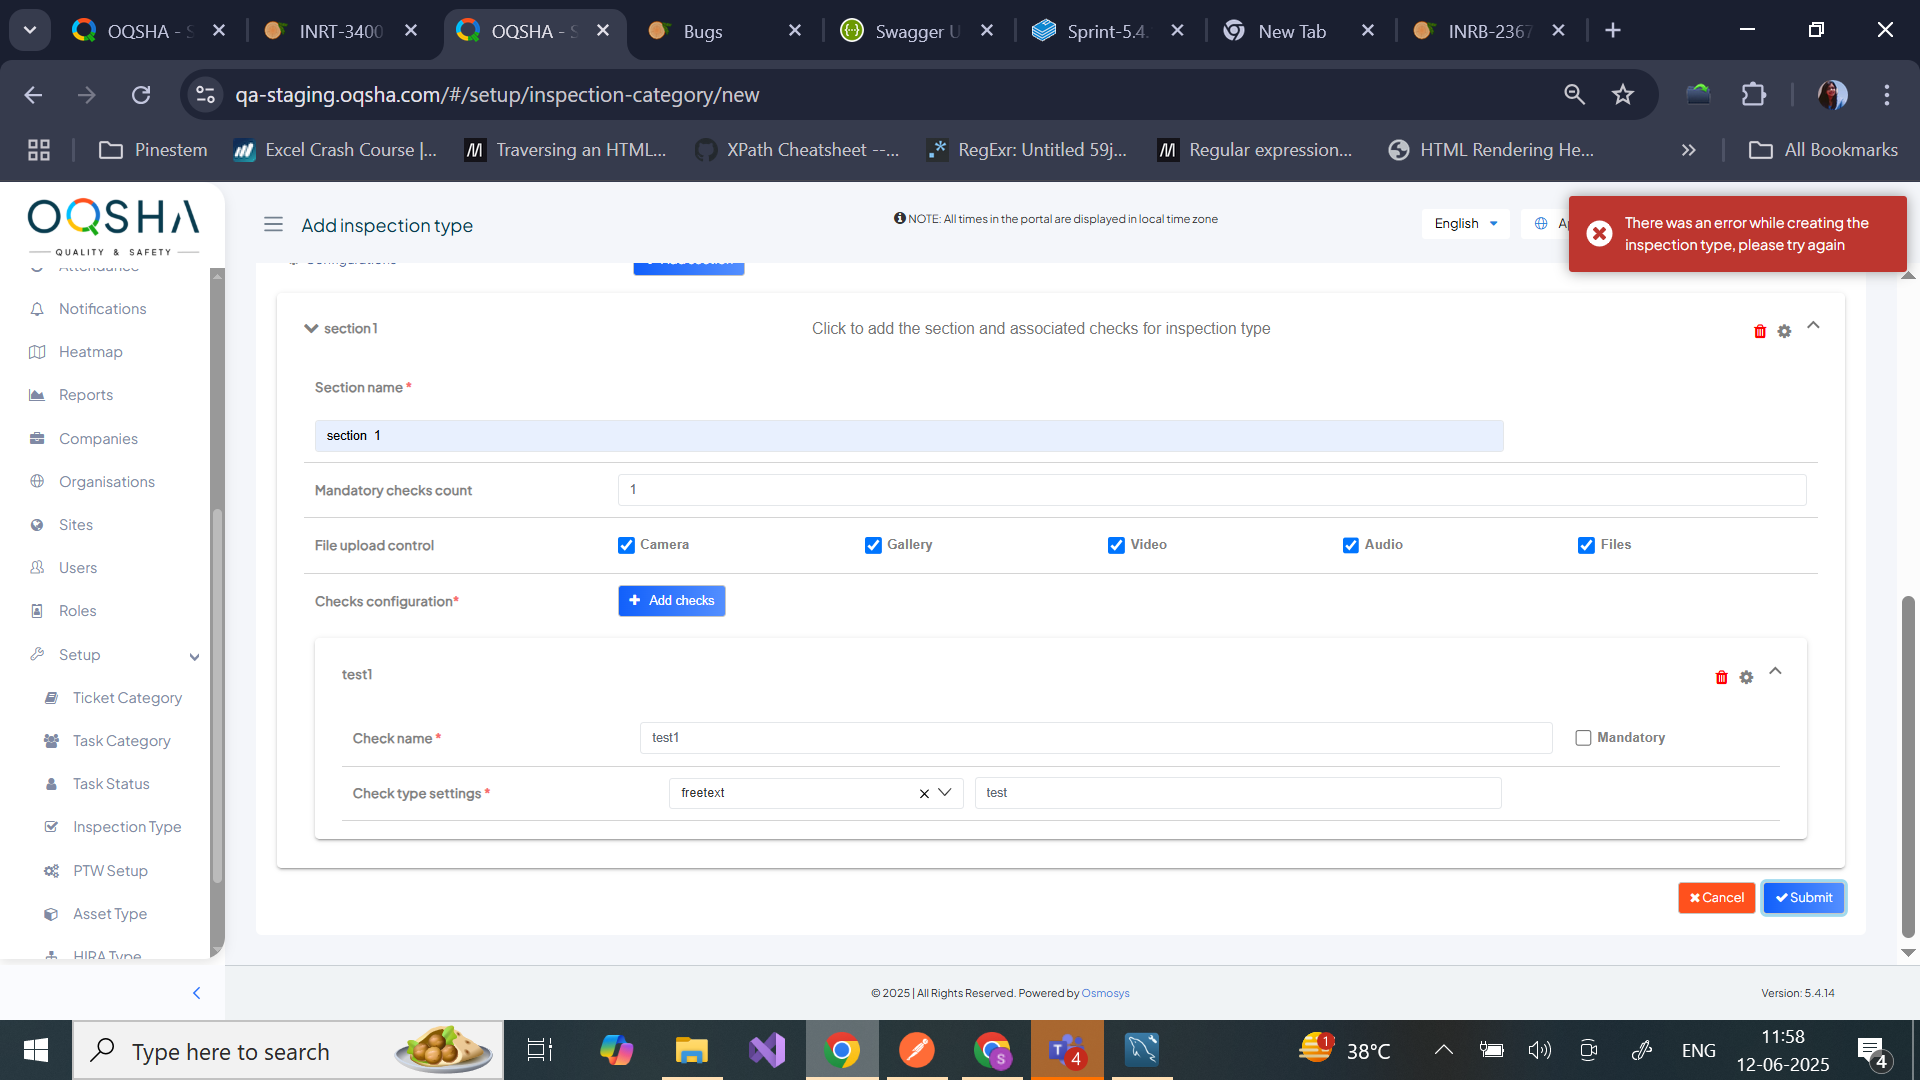Bookmark page with star icon
The height and width of the screenshot is (1080, 1920).
1622,95
